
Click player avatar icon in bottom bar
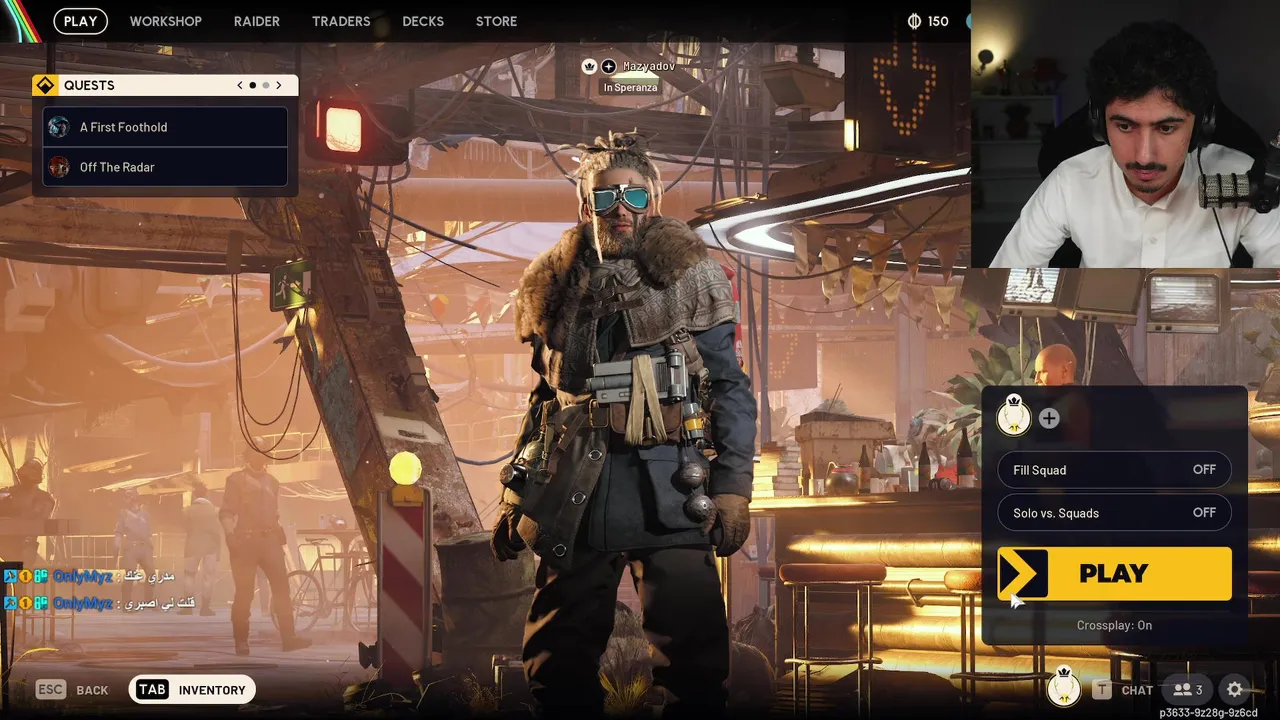1063,689
